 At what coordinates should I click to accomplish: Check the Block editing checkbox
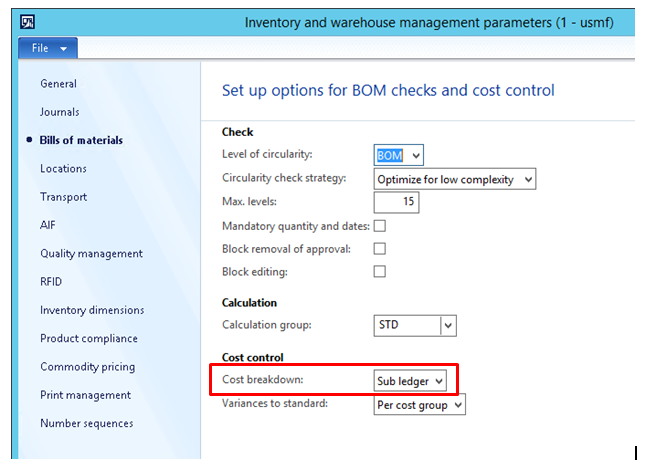pos(380,271)
